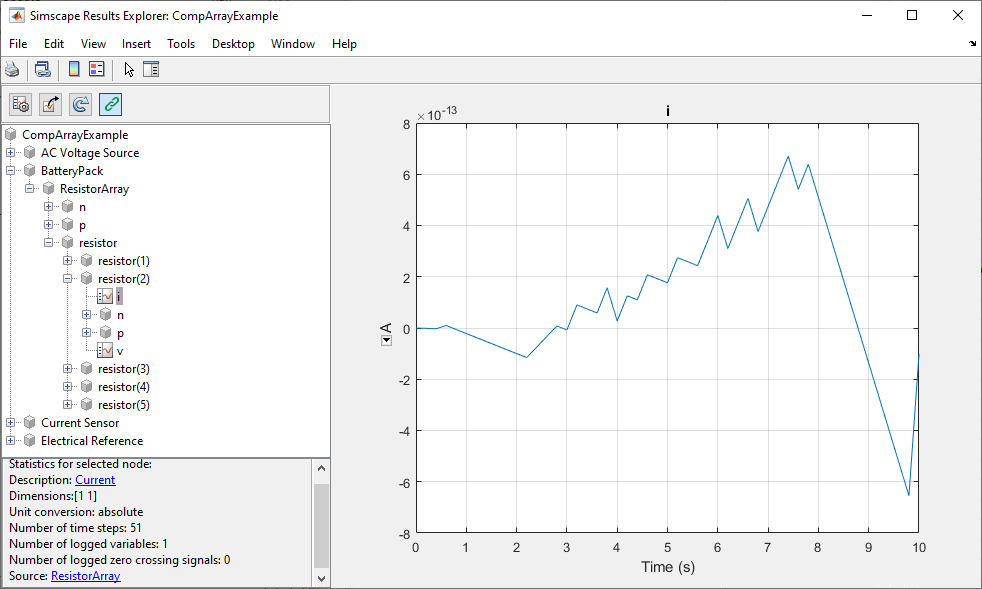Toggle the link to model button
The width and height of the screenshot is (982, 589).
(111, 104)
